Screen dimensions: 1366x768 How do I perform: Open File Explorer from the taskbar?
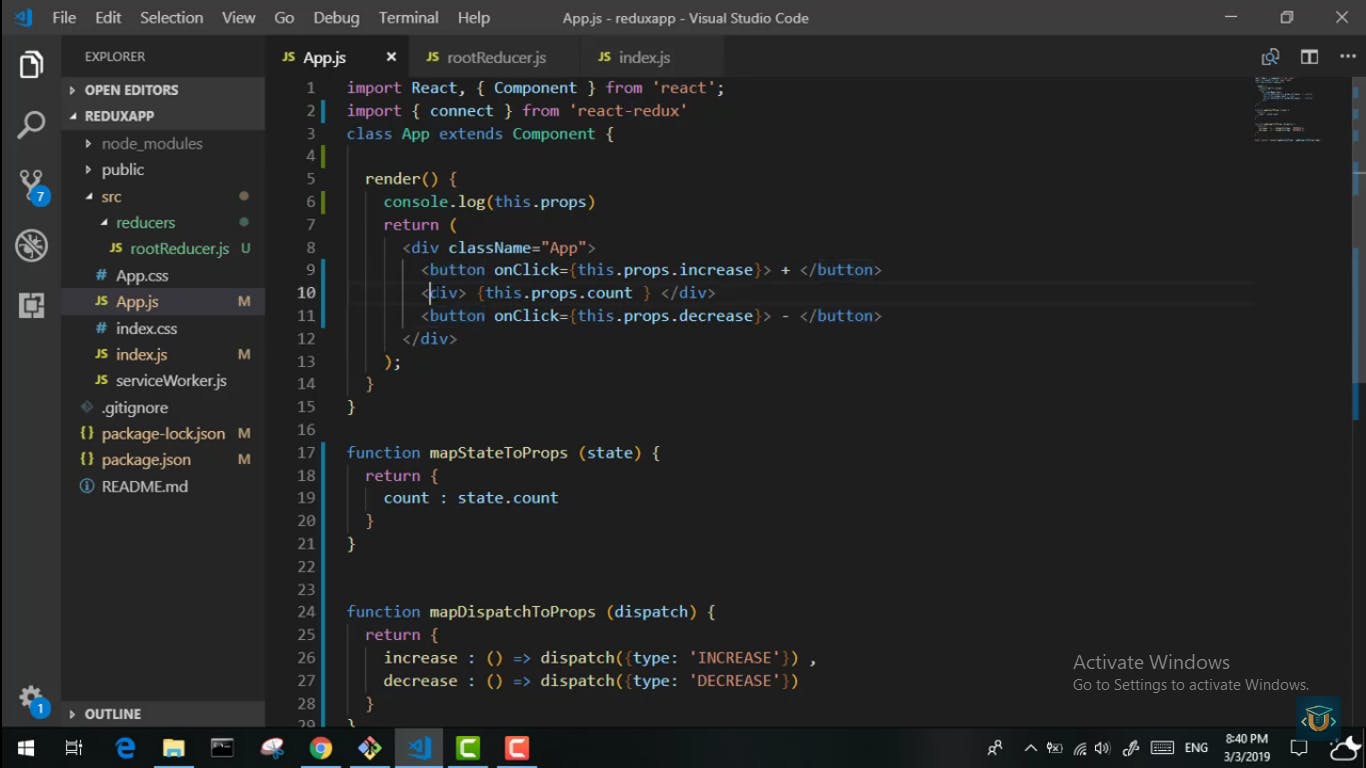pos(174,748)
